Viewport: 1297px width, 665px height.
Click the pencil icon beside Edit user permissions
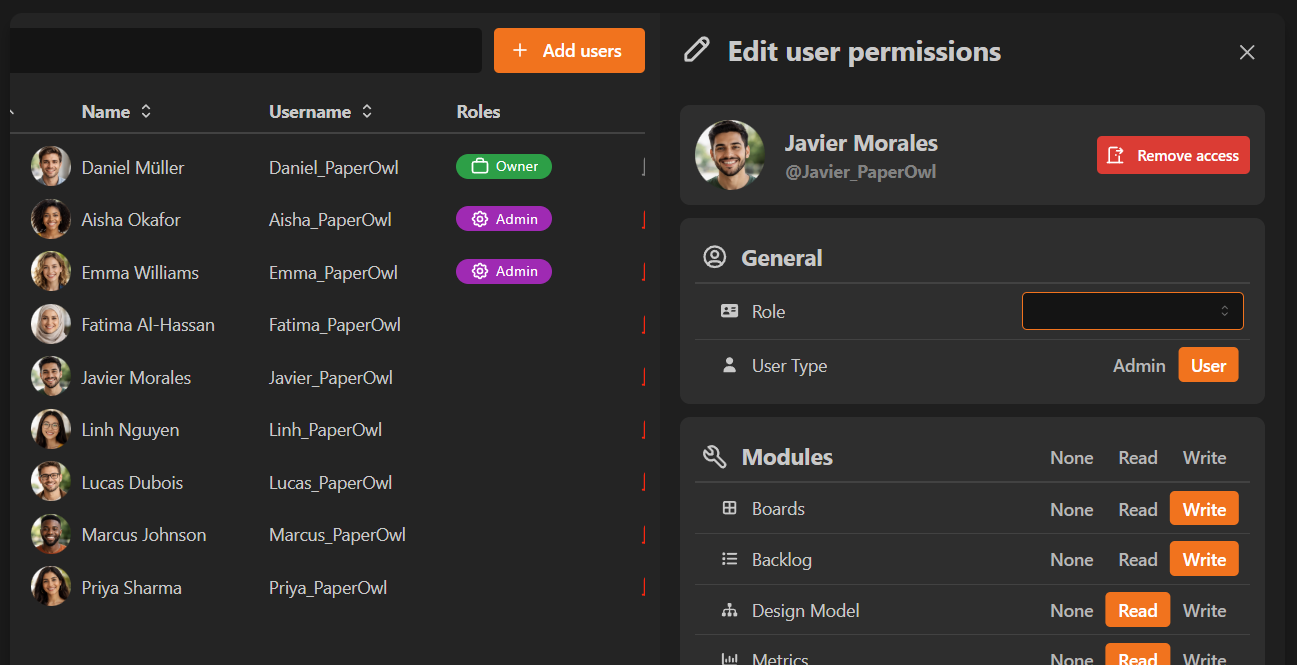(x=697, y=51)
